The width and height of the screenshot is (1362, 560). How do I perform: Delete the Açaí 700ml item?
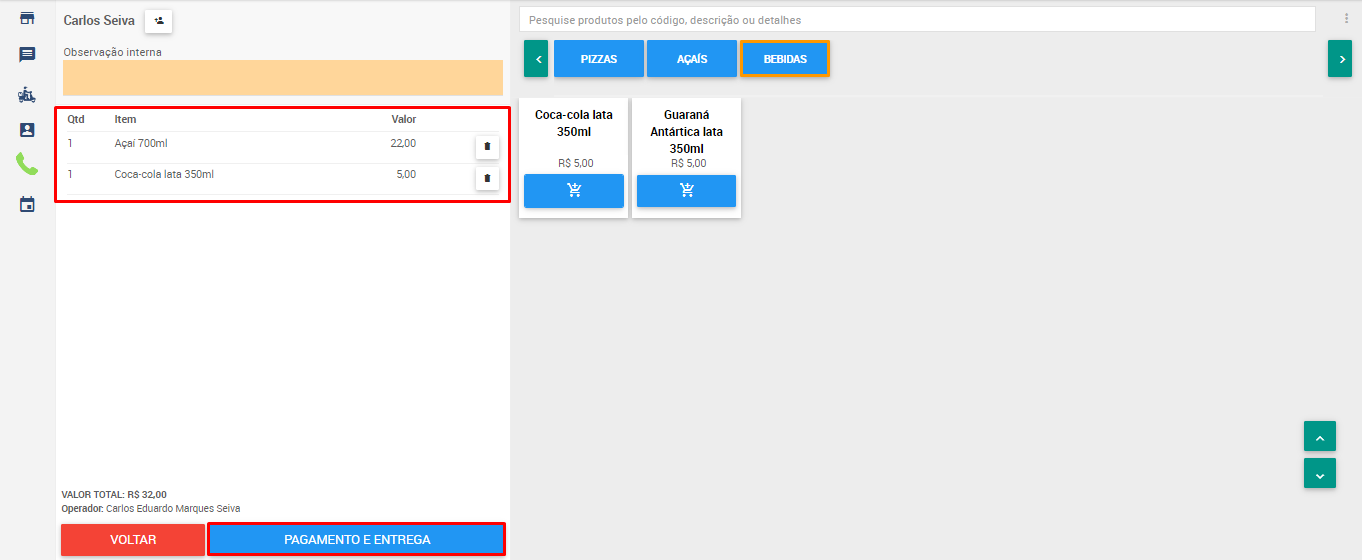487,147
